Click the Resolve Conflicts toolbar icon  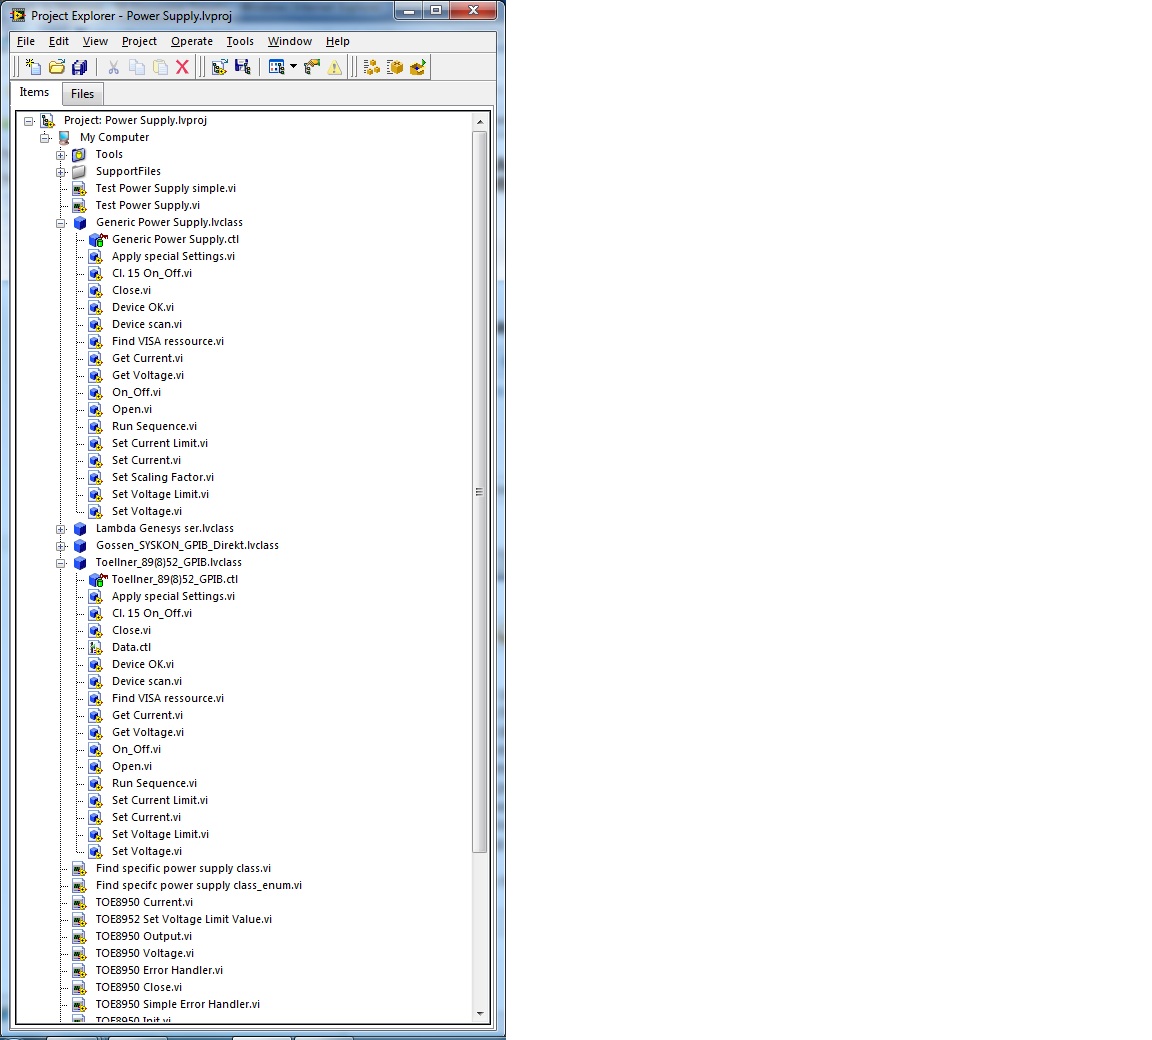point(312,68)
